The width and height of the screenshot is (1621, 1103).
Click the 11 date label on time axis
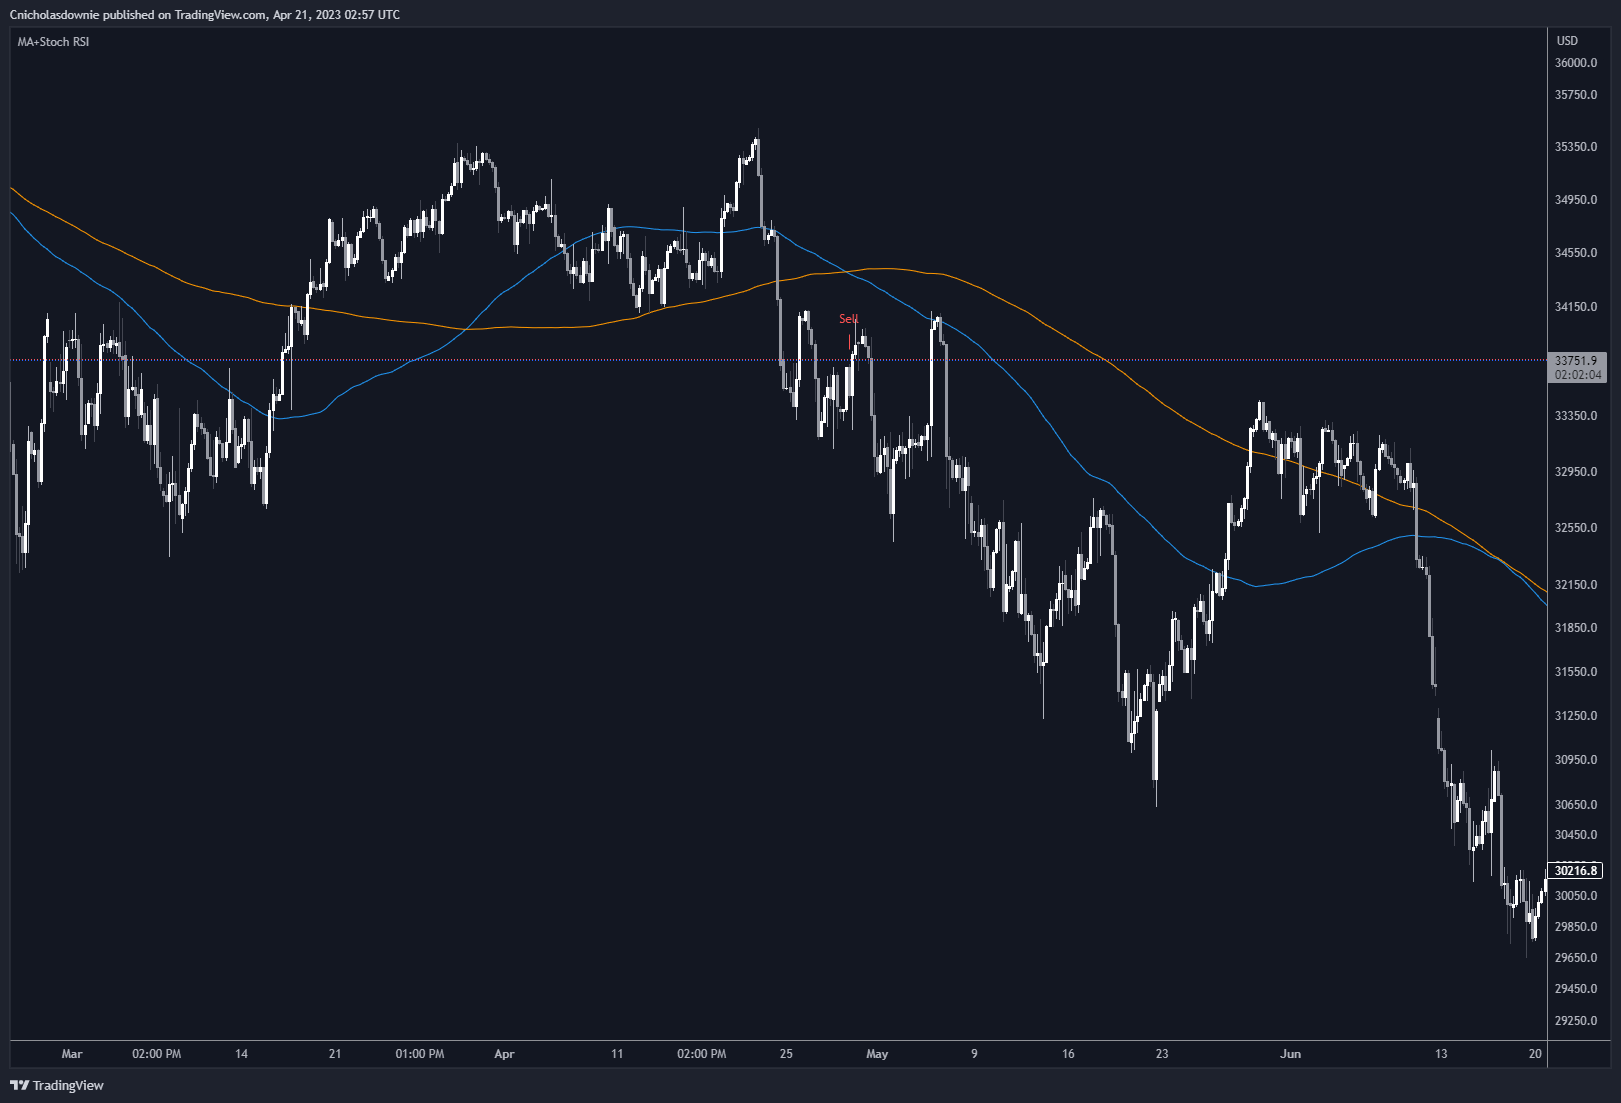point(617,1054)
